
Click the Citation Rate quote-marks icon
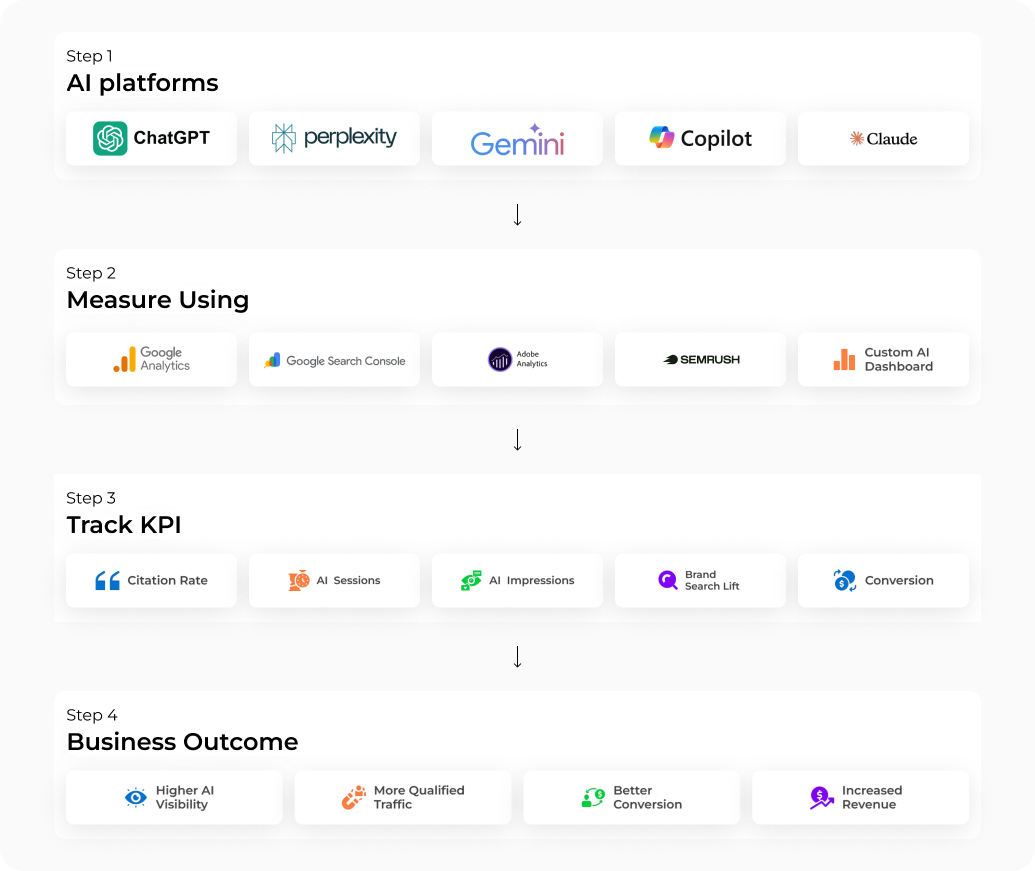point(108,581)
